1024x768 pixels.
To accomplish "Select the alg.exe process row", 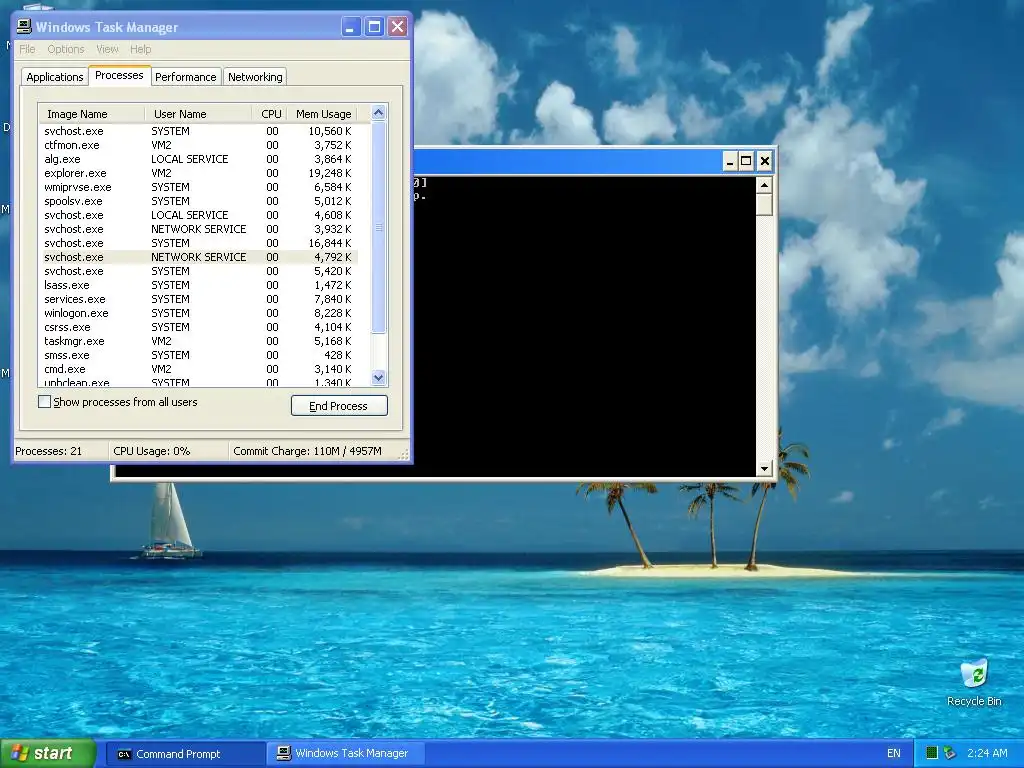I will pos(199,159).
